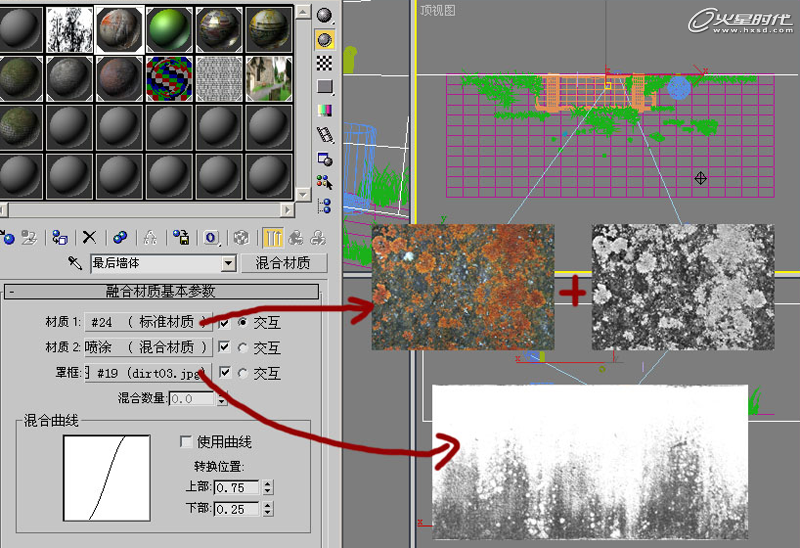
Task: Toggle the 材质 1 enable checkbox
Action: pyautogui.click(x=224, y=322)
